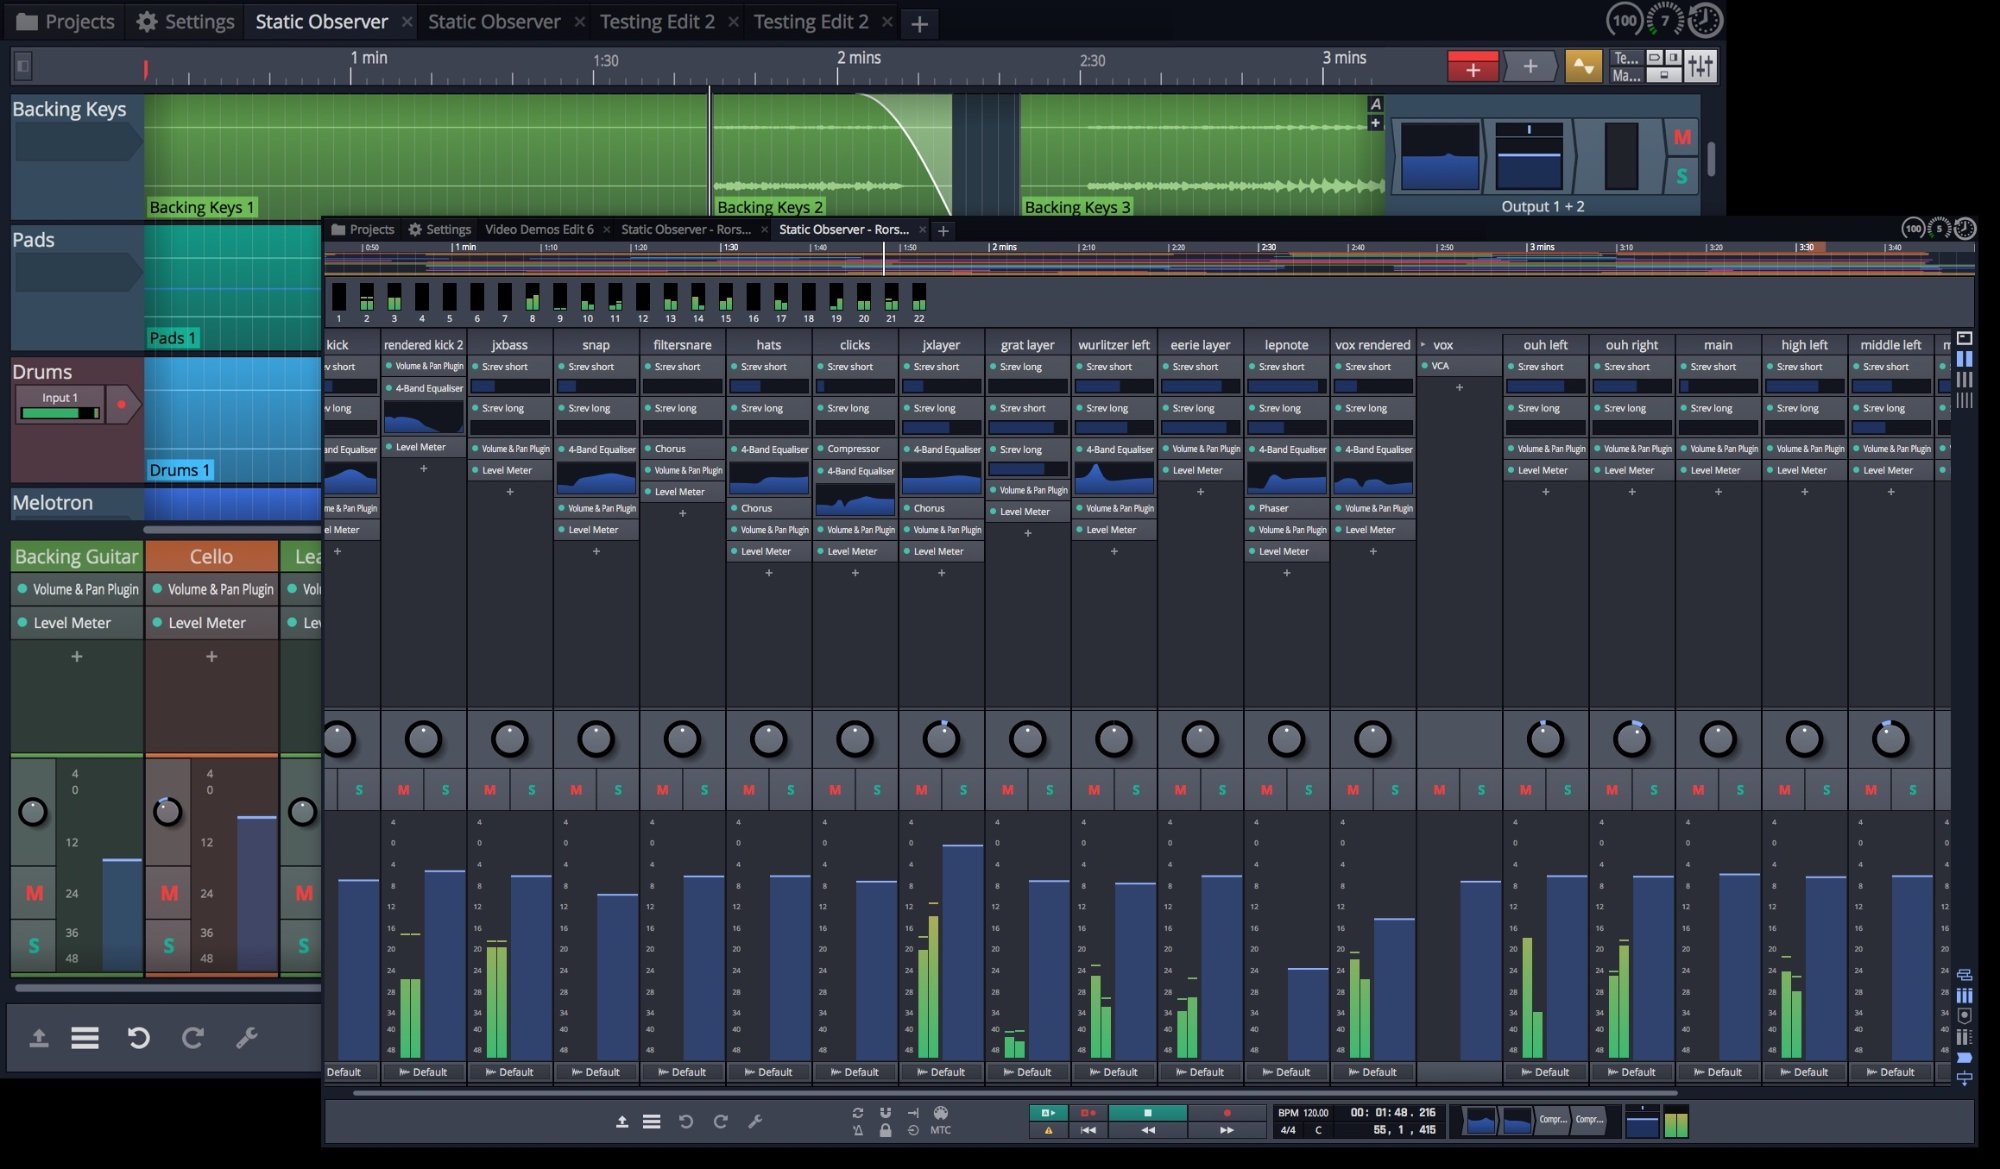
Task: Open the Video Demos Edit 6 tab
Action: (539, 230)
